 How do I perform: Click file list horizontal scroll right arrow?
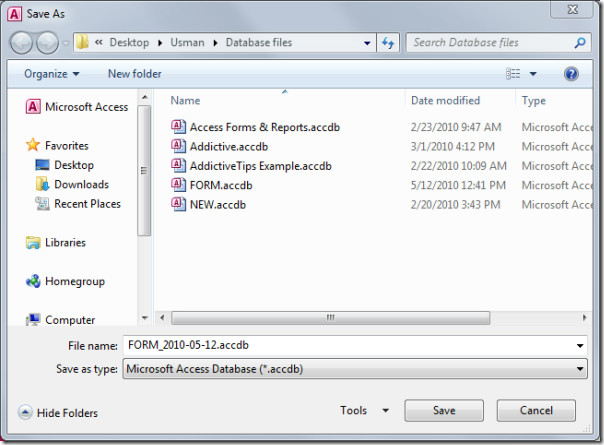click(x=584, y=318)
